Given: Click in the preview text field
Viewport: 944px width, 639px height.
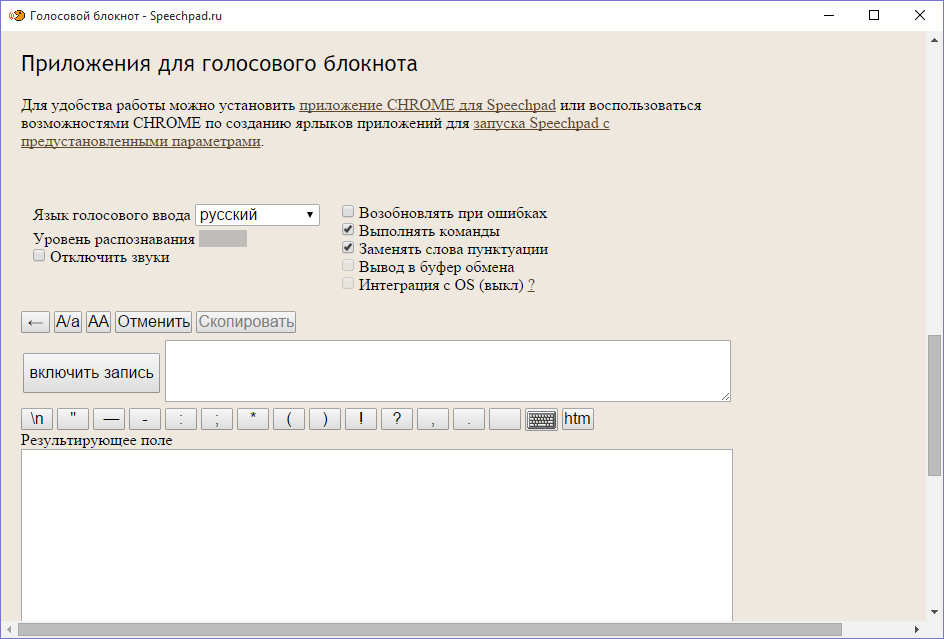Looking at the screenshot, I should [x=448, y=371].
